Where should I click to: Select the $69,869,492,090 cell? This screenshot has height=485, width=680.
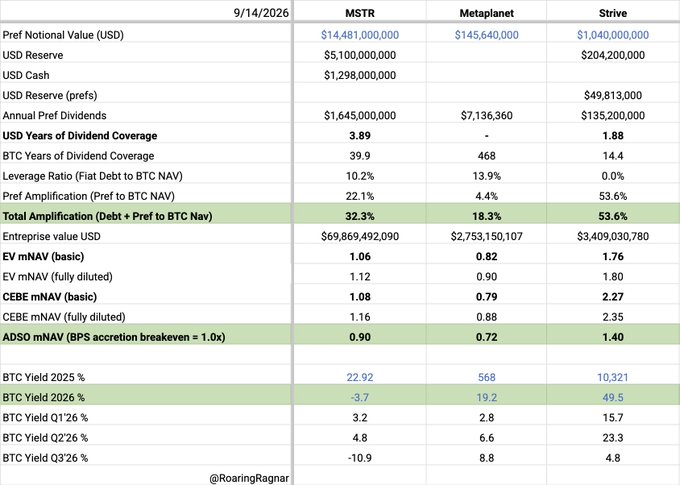pos(360,236)
